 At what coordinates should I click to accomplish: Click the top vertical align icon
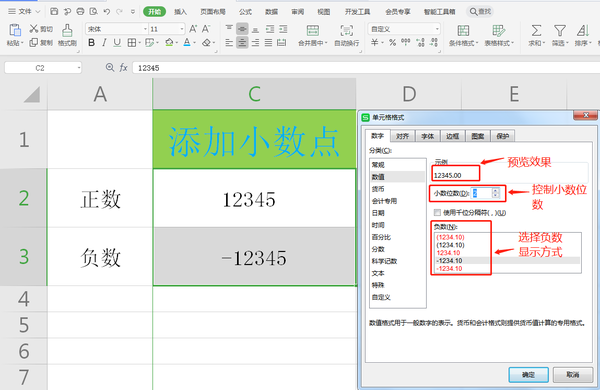[x=229, y=28]
